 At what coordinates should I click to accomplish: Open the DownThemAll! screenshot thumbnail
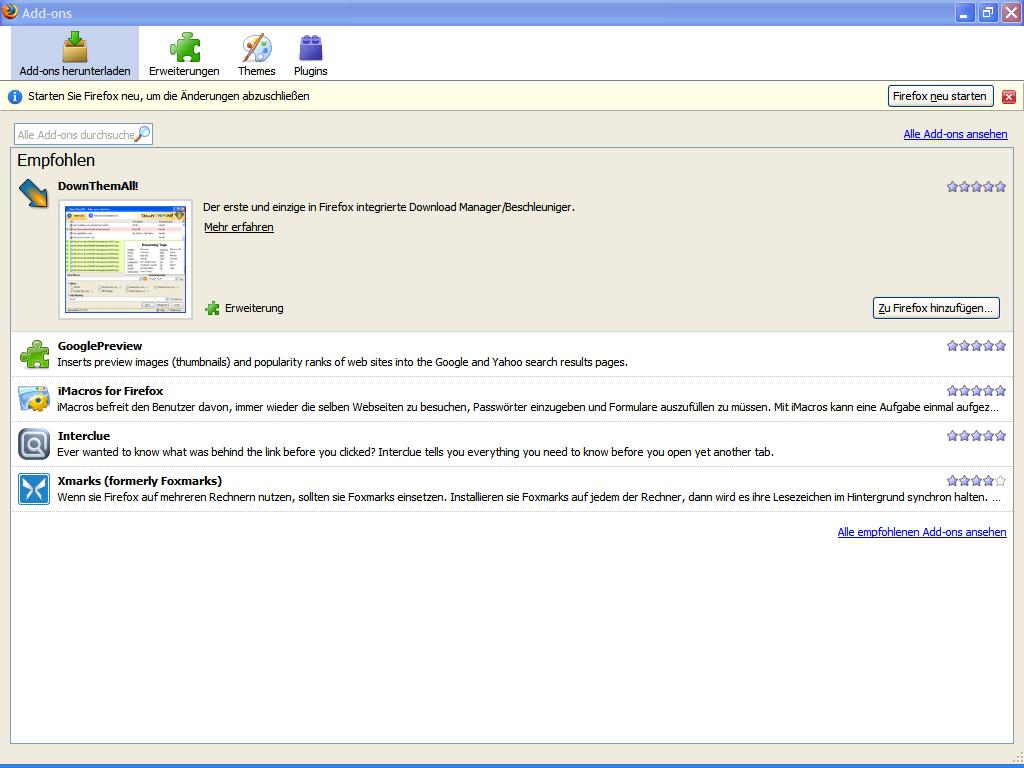pos(125,259)
